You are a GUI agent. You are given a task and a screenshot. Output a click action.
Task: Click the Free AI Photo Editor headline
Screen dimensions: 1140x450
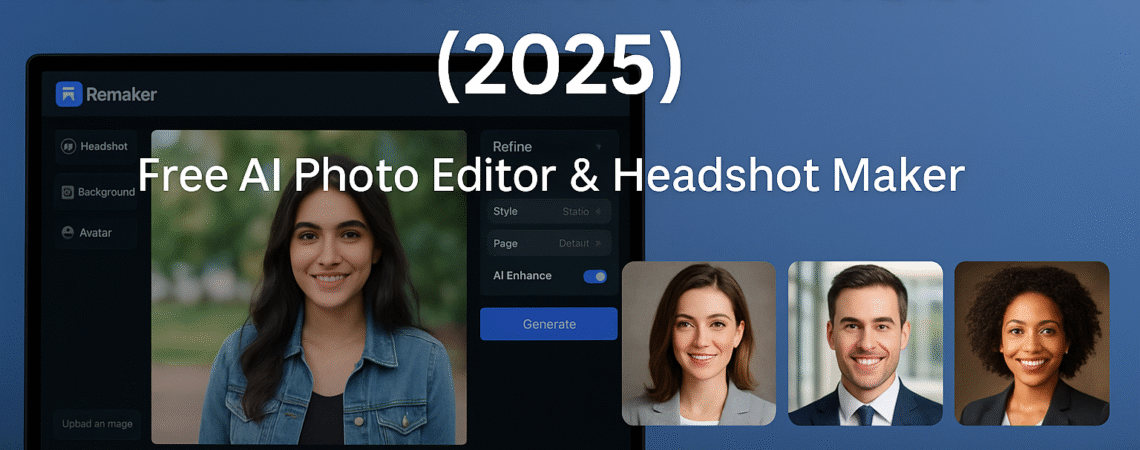[550, 176]
